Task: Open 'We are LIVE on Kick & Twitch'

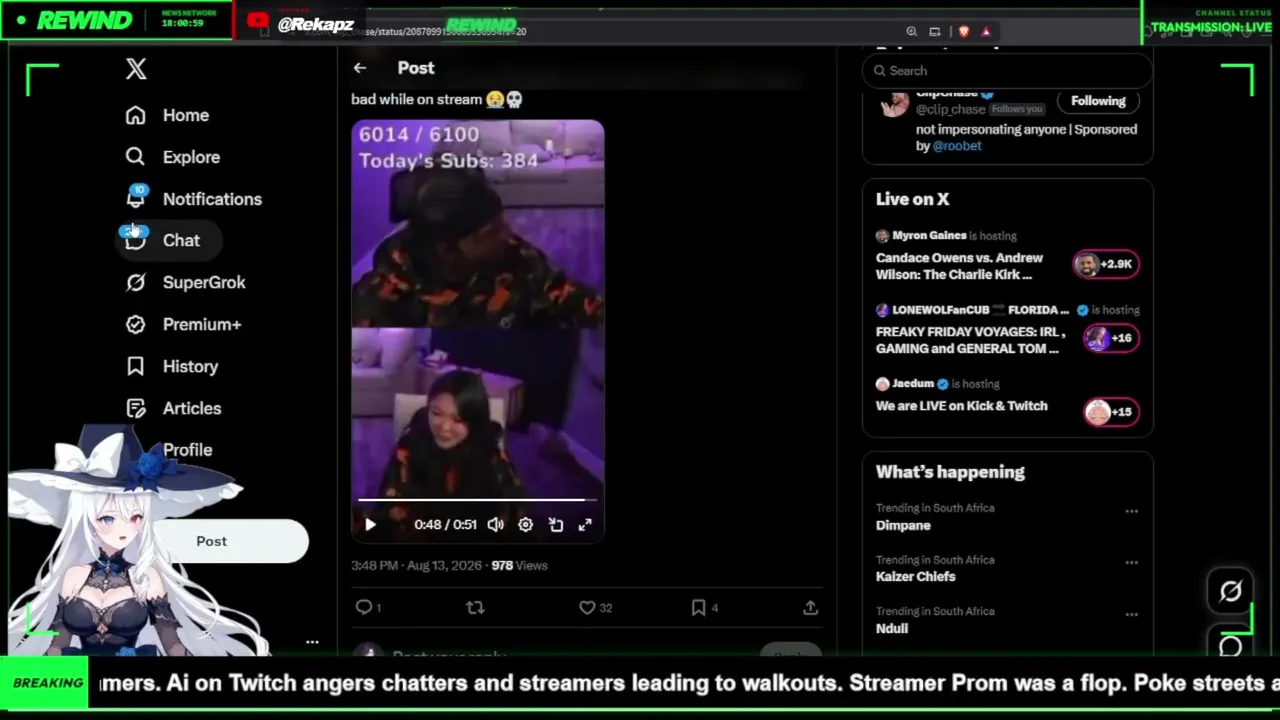Action: tap(962, 405)
